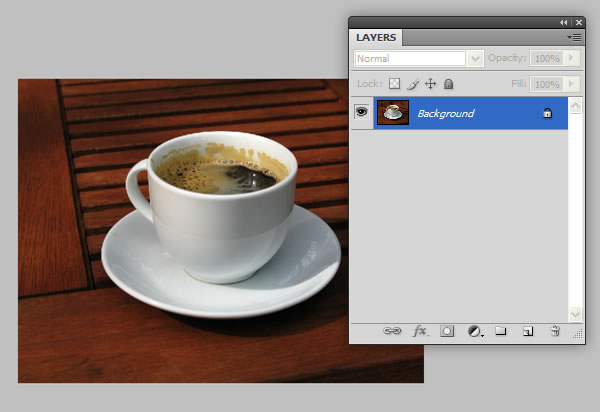
Task: Click the Link layers icon
Action: (x=392, y=331)
